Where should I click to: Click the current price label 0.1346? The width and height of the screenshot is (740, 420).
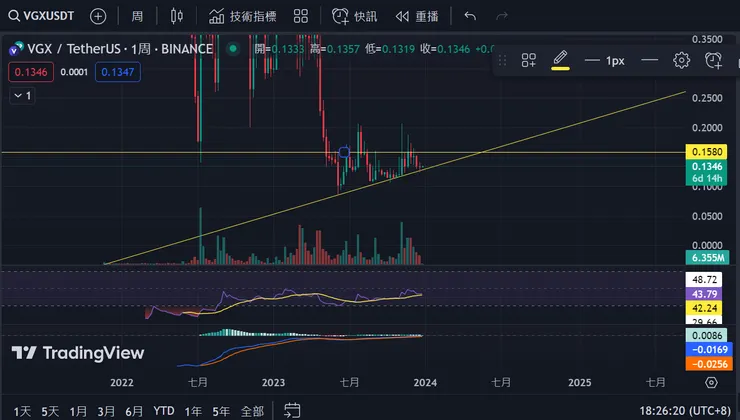pyautogui.click(x=706, y=166)
